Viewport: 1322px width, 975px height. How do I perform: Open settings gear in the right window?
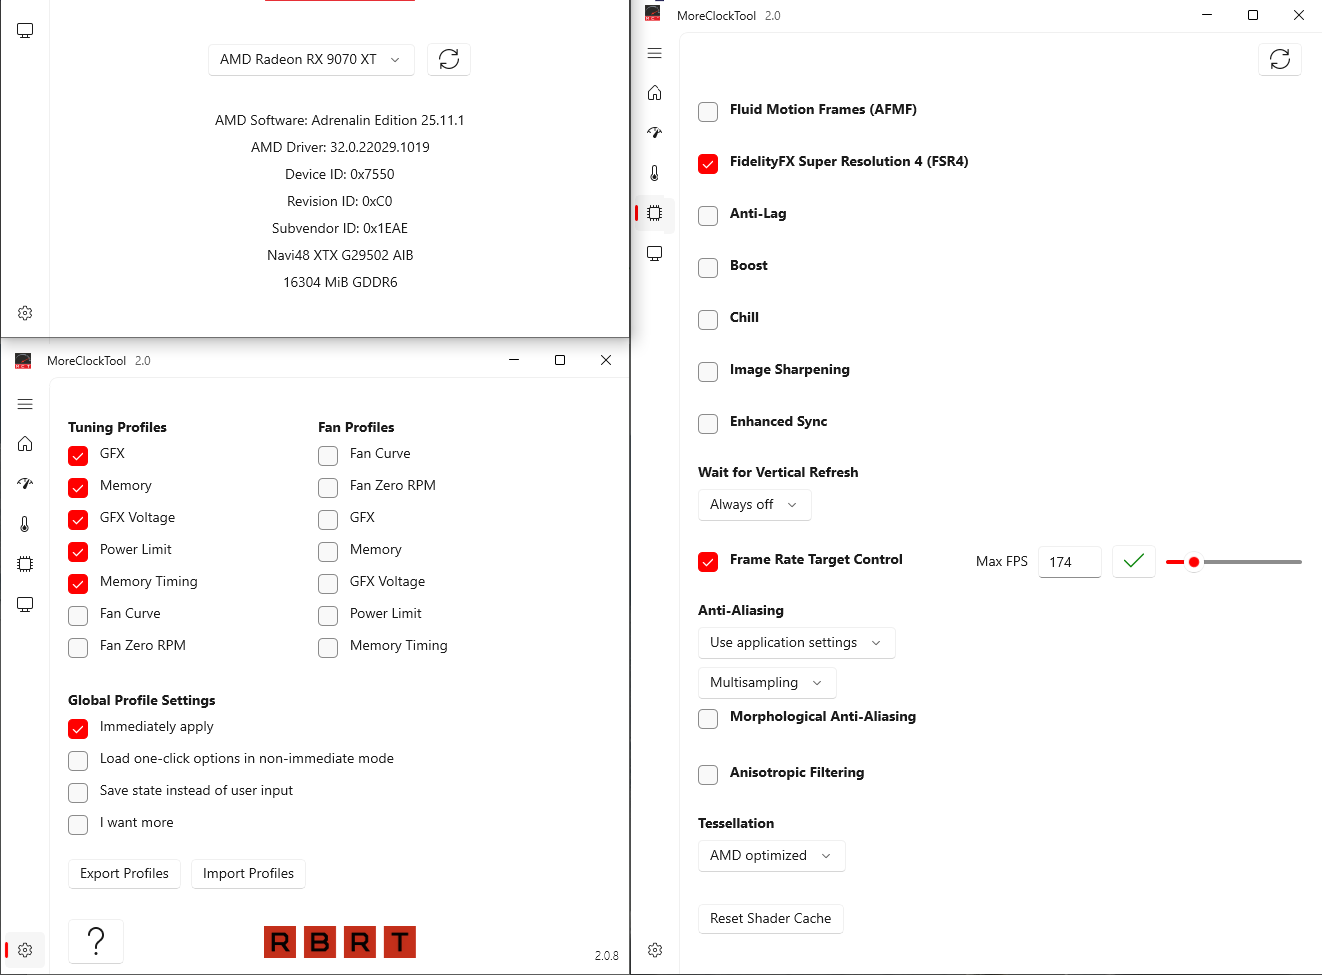point(655,950)
